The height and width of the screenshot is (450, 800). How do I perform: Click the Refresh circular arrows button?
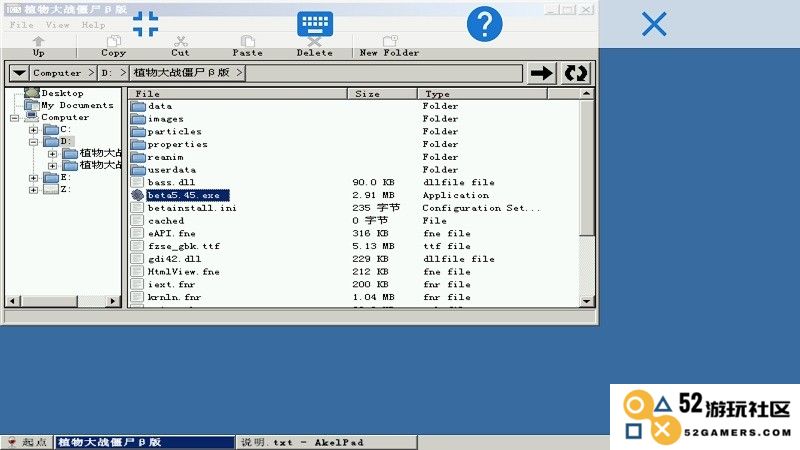576,73
